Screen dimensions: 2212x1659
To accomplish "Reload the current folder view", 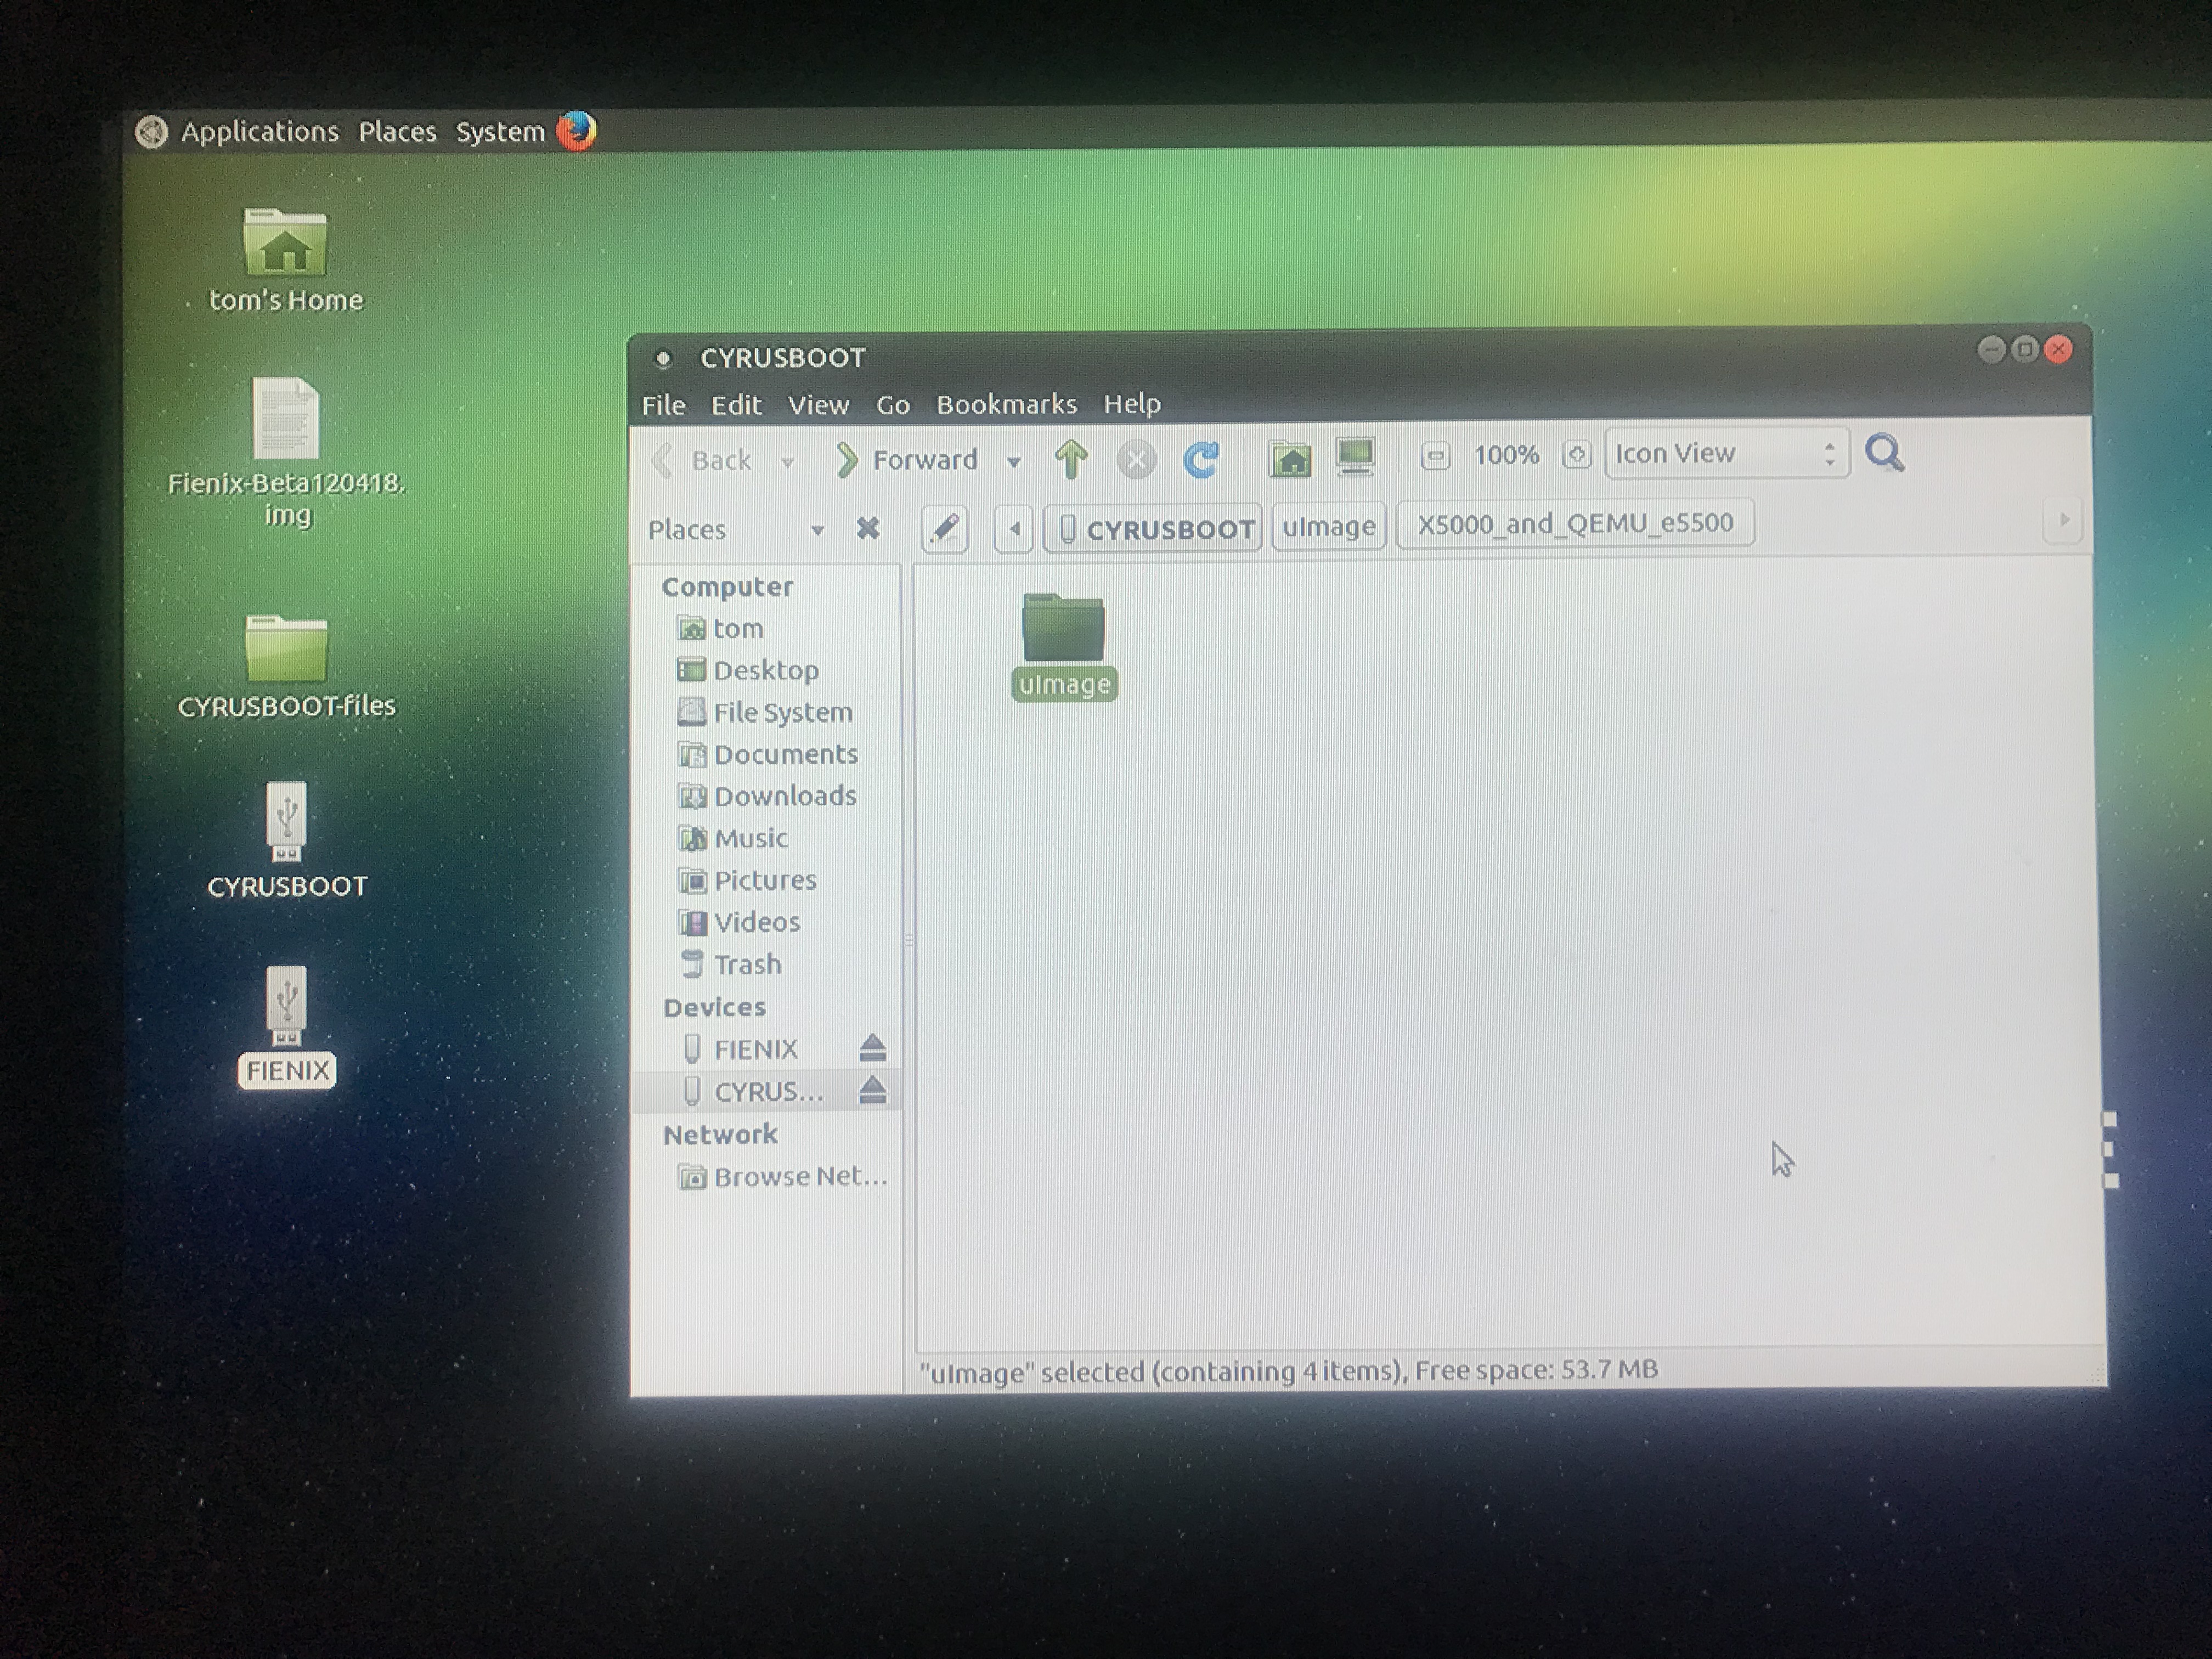I will (x=1200, y=459).
